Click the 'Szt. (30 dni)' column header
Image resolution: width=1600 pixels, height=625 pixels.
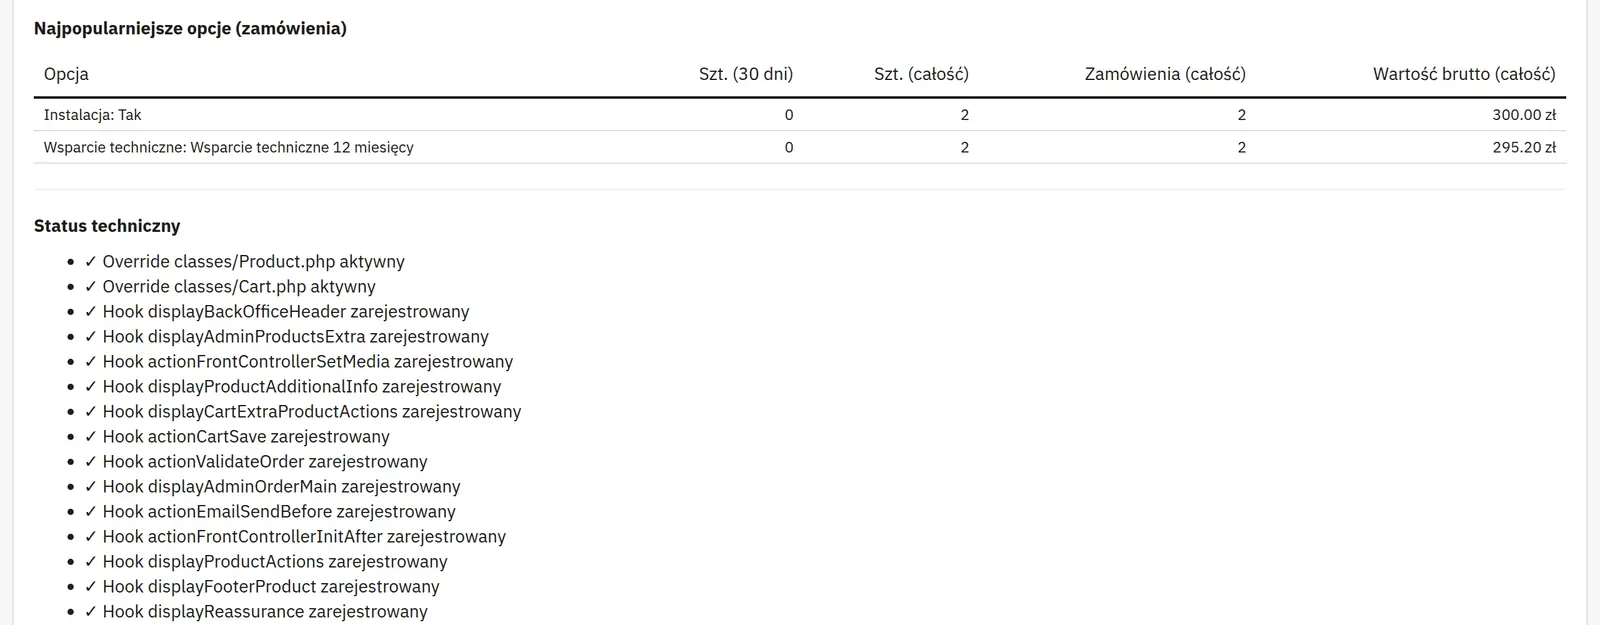[x=746, y=74]
